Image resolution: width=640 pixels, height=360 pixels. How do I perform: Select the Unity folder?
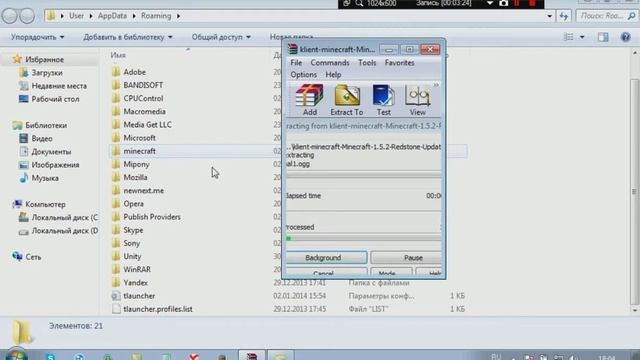132,256
